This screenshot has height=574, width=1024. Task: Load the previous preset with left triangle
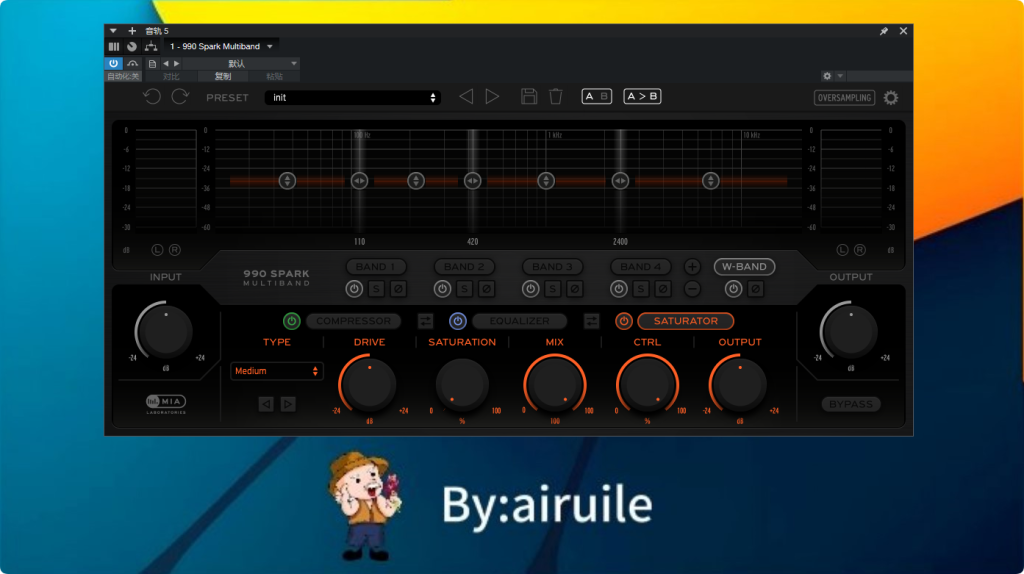click(x=466, y=97)
